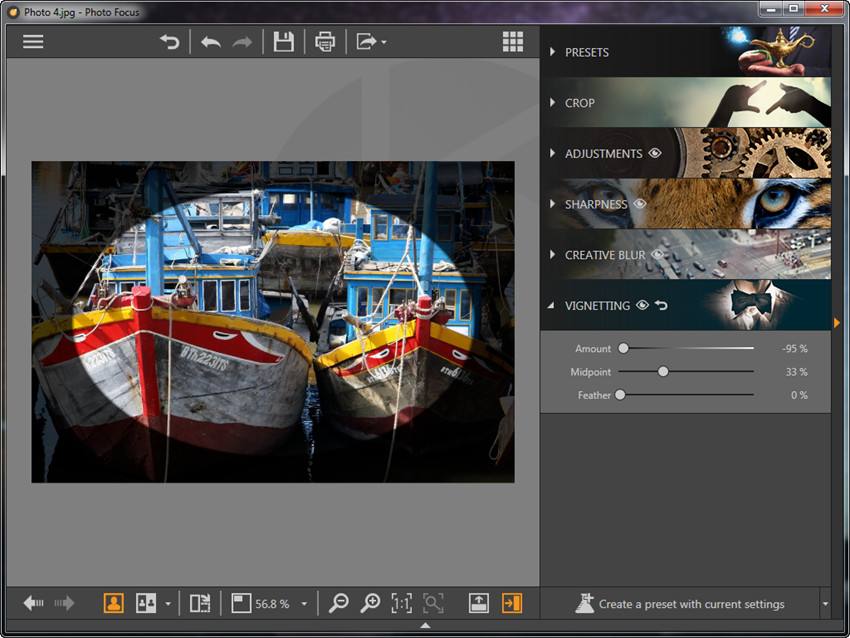
Task: Collapse the VIGNETTING section
Action: tap(551, 305)
